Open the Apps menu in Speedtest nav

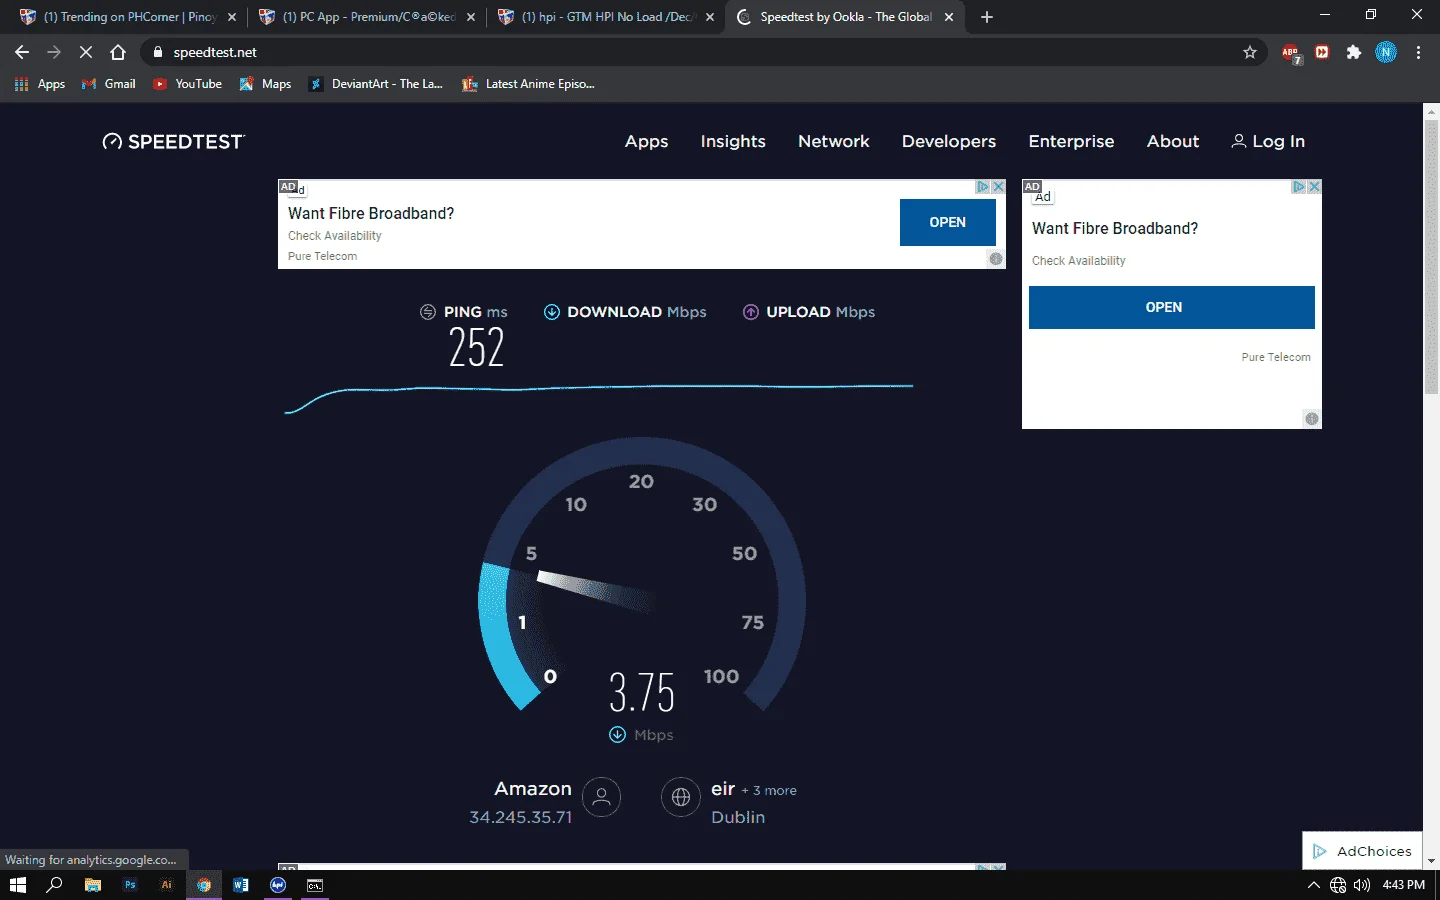[x=646, y=142]
